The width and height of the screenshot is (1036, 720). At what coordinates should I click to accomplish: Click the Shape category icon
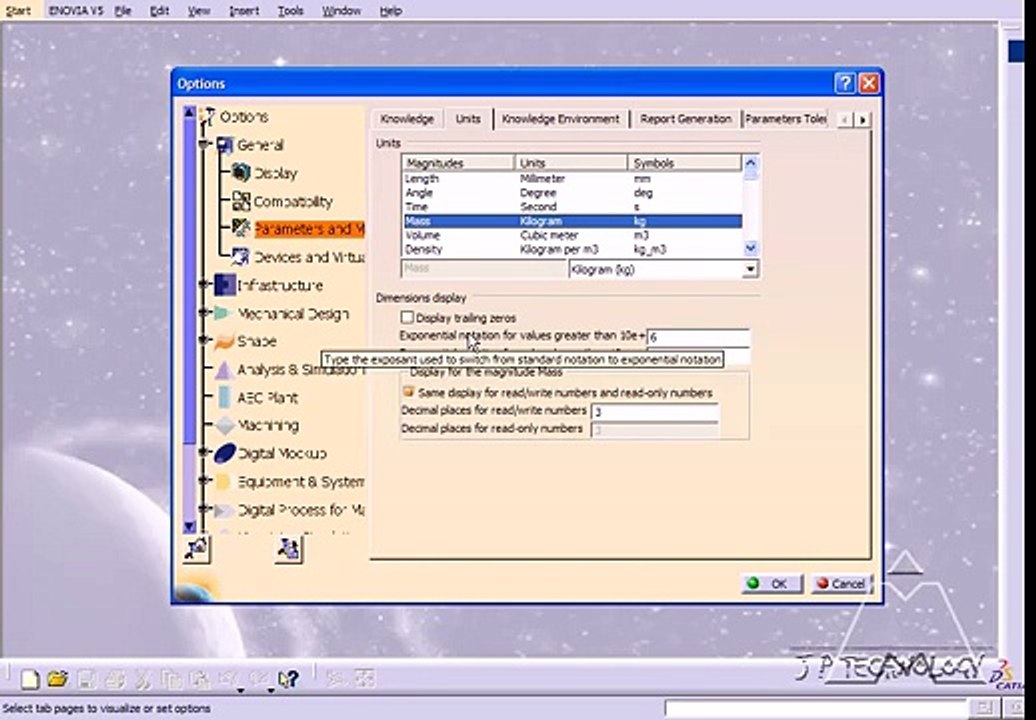[x=225, y=342]
